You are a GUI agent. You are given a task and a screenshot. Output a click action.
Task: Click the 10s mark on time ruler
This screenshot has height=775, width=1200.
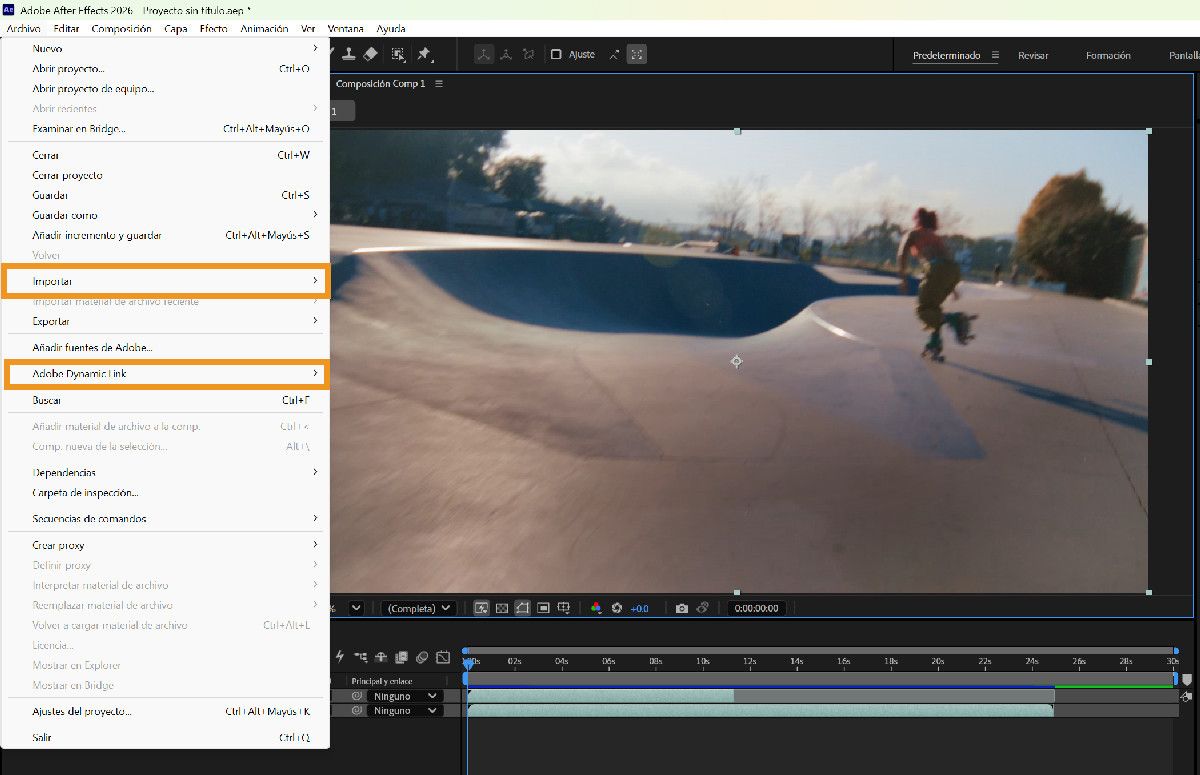click(702, 661)
